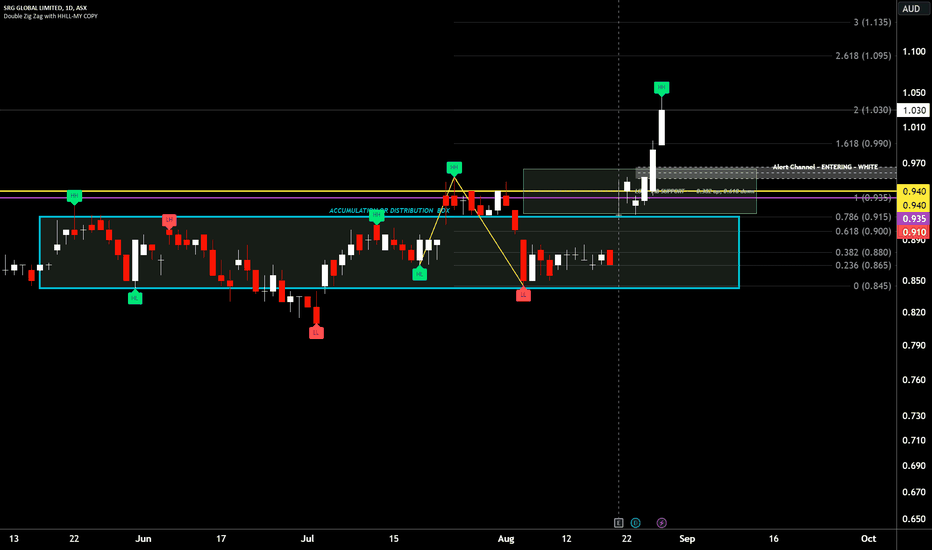
Task: Open the earnings event icon marked E
Action: click(618, 523)
